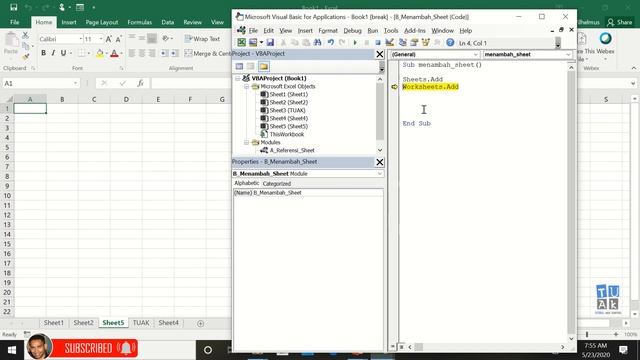
Task: Reset execution with the blue stop square
Action: (378, 42)
